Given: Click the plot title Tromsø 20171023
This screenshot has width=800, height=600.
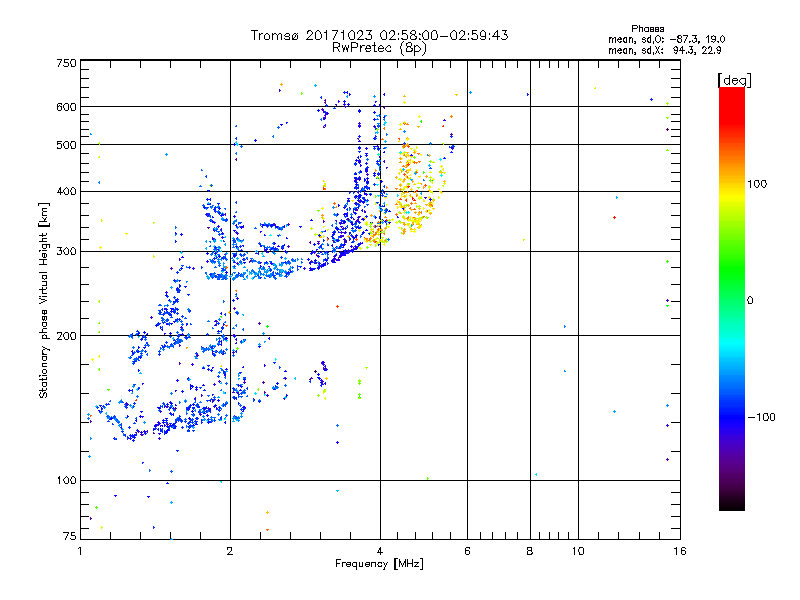Looking at the screenshot, I should click(x=379, y=35).
